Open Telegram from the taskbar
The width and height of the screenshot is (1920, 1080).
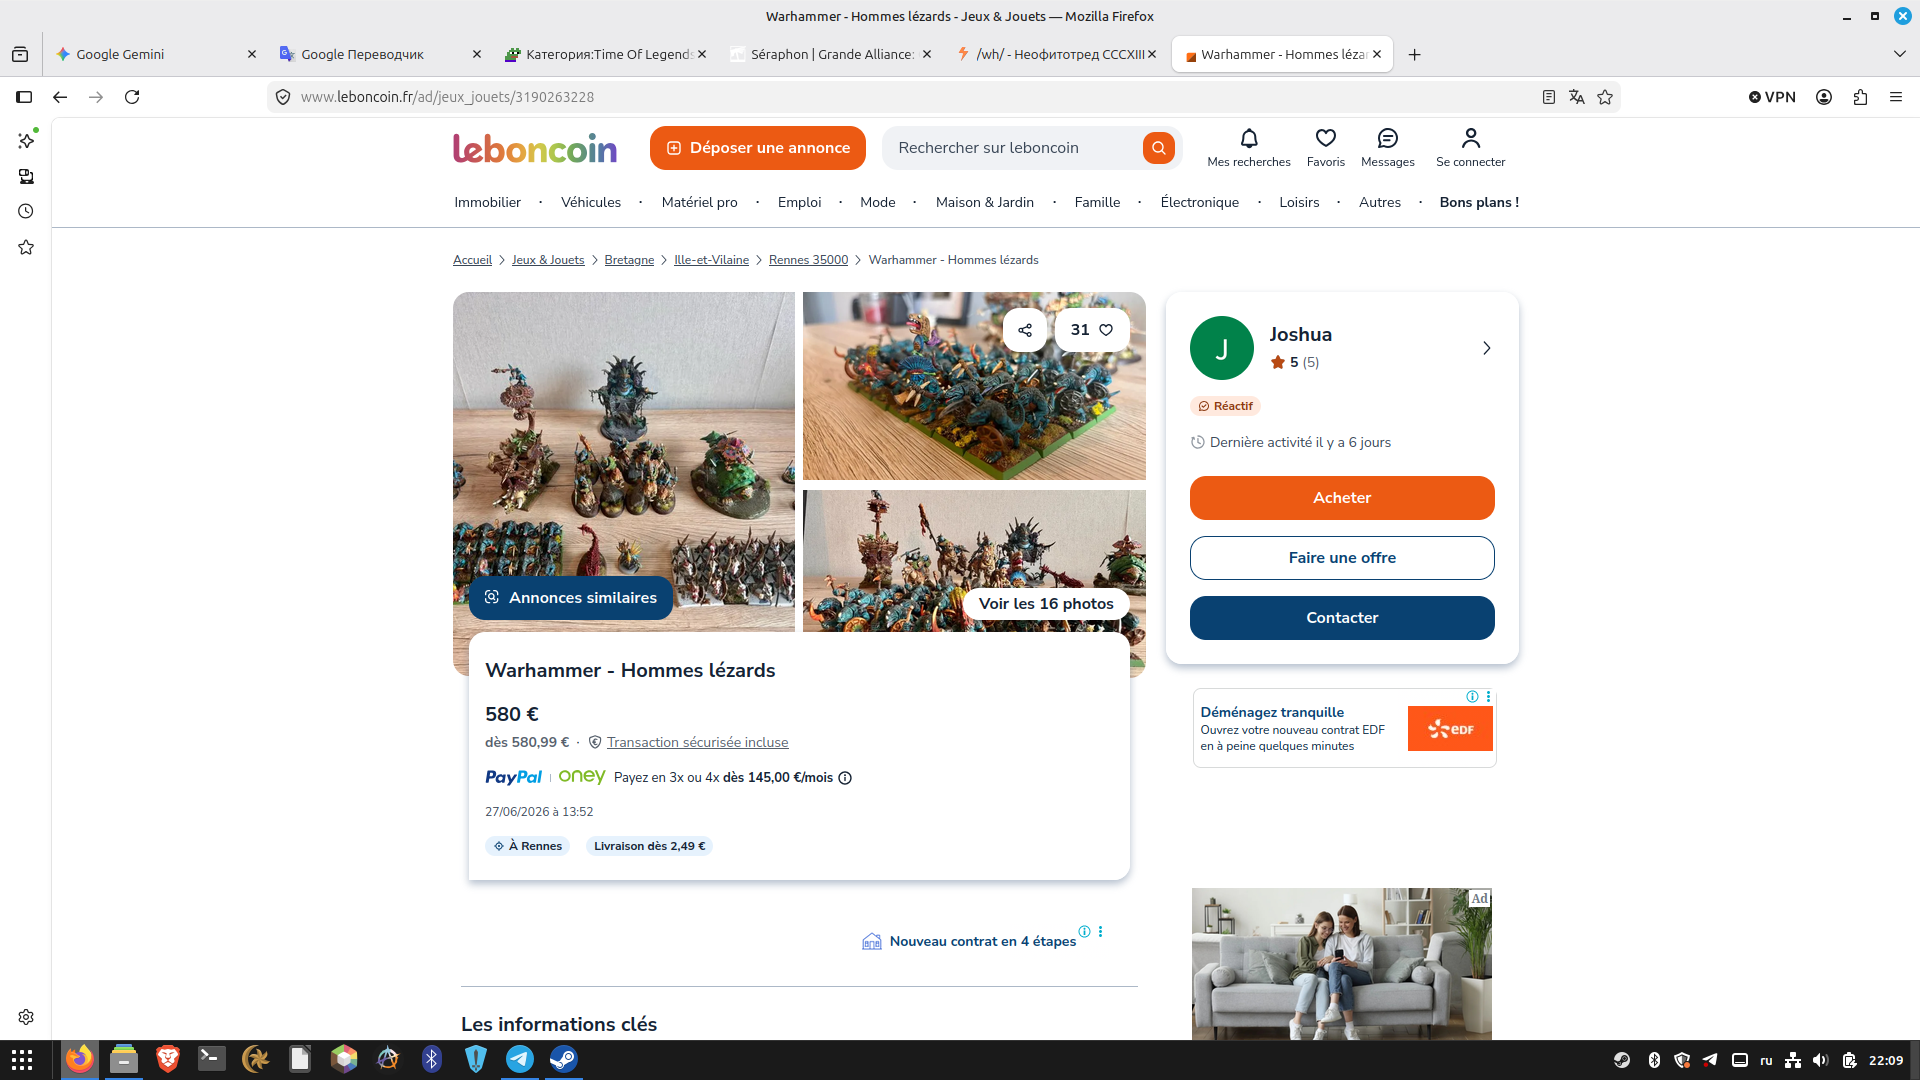[520, 1059]
